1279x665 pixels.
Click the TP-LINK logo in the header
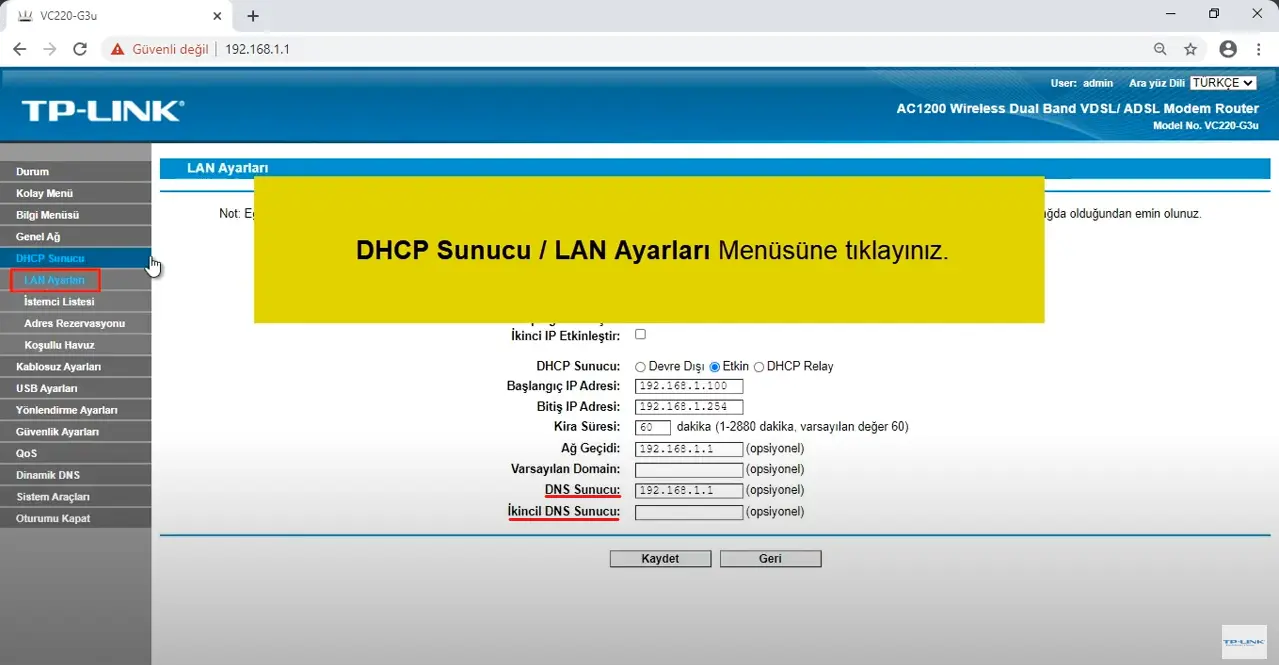[103, 111]
